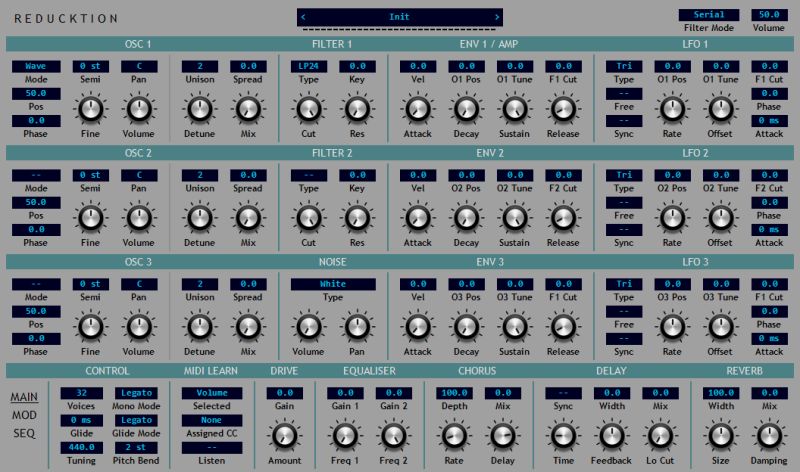Image resolution: width=800 pixels, height=472 pixels.
Task: Switch to the MAIN page
Action: (x=24, y=397)
